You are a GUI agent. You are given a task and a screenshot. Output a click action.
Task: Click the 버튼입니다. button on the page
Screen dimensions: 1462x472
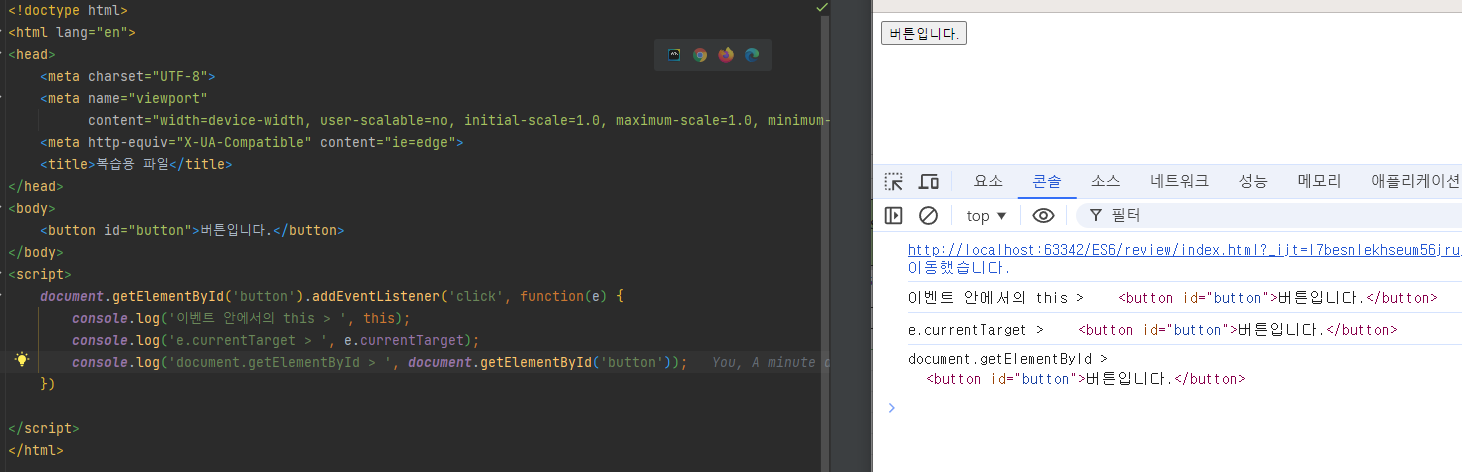pos(923,34)
